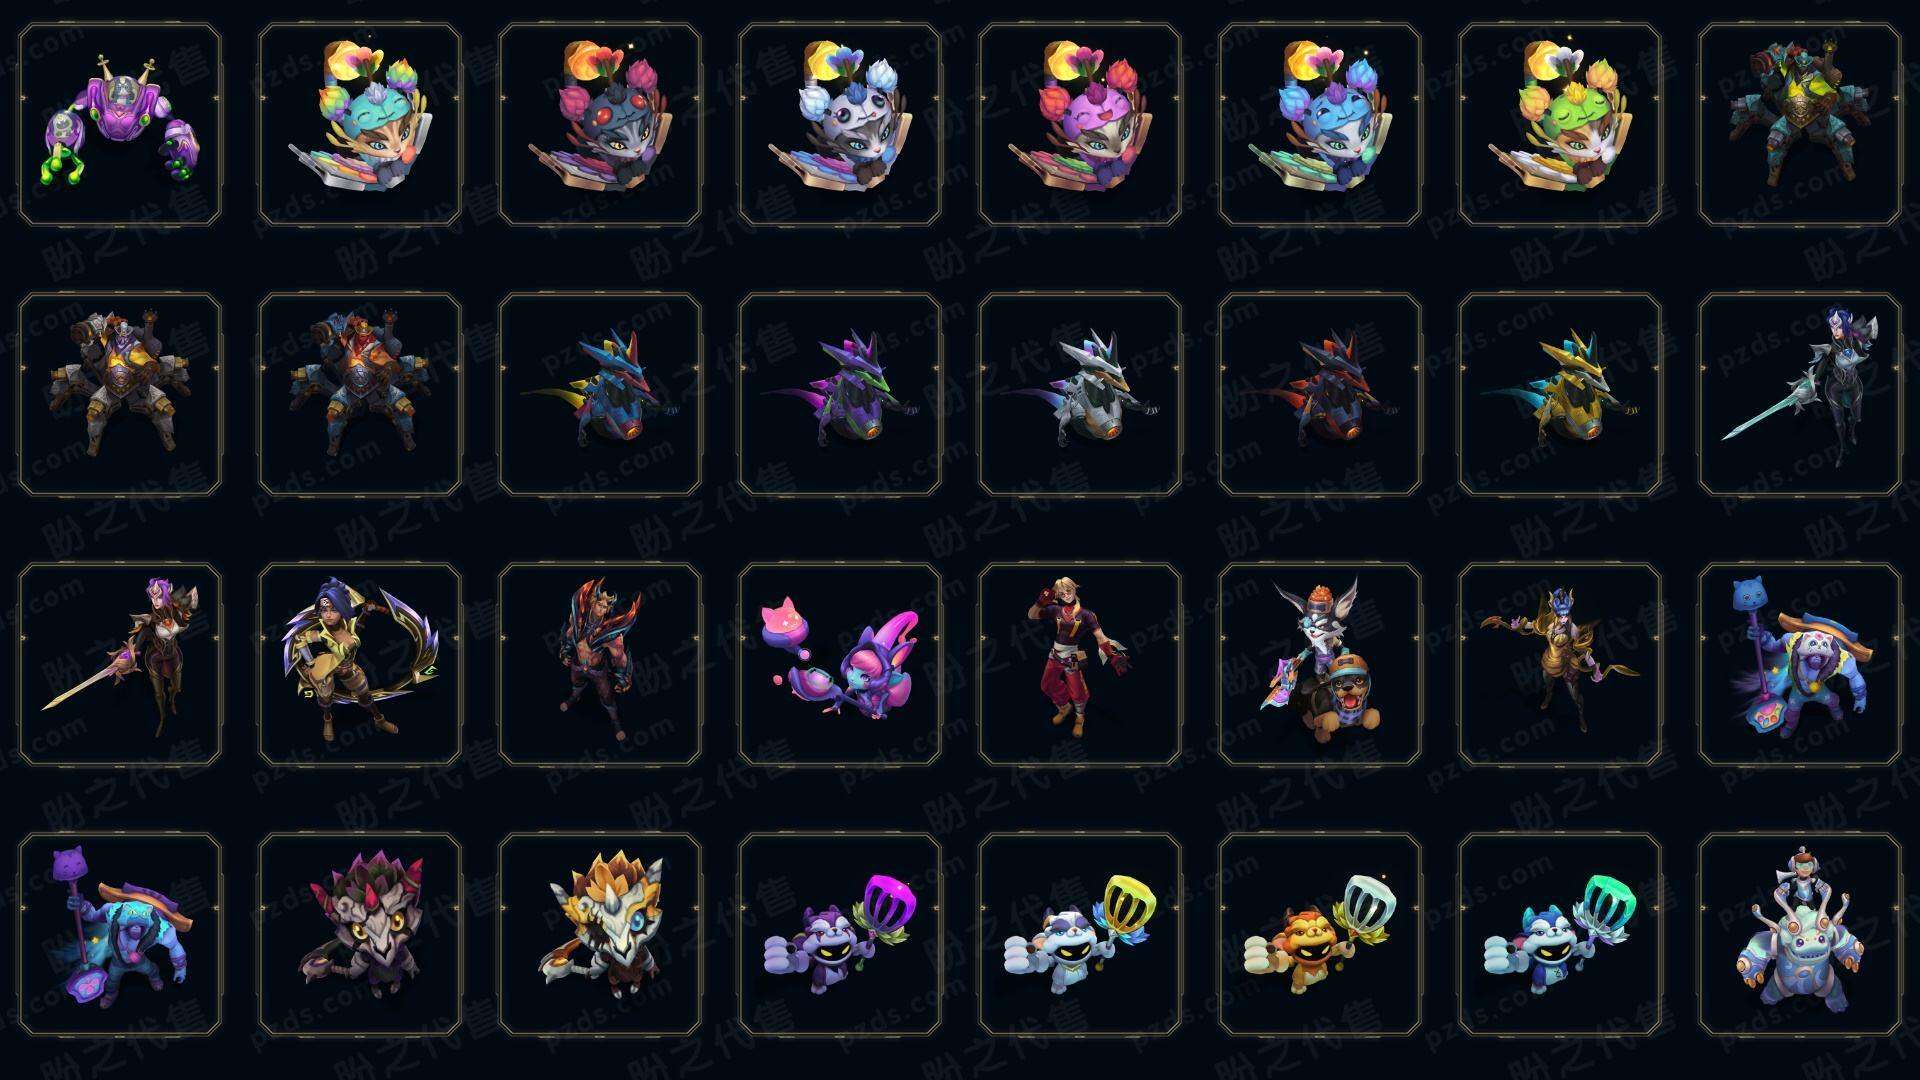Choose the warrior holding the large ring blade

pos(360,664)
